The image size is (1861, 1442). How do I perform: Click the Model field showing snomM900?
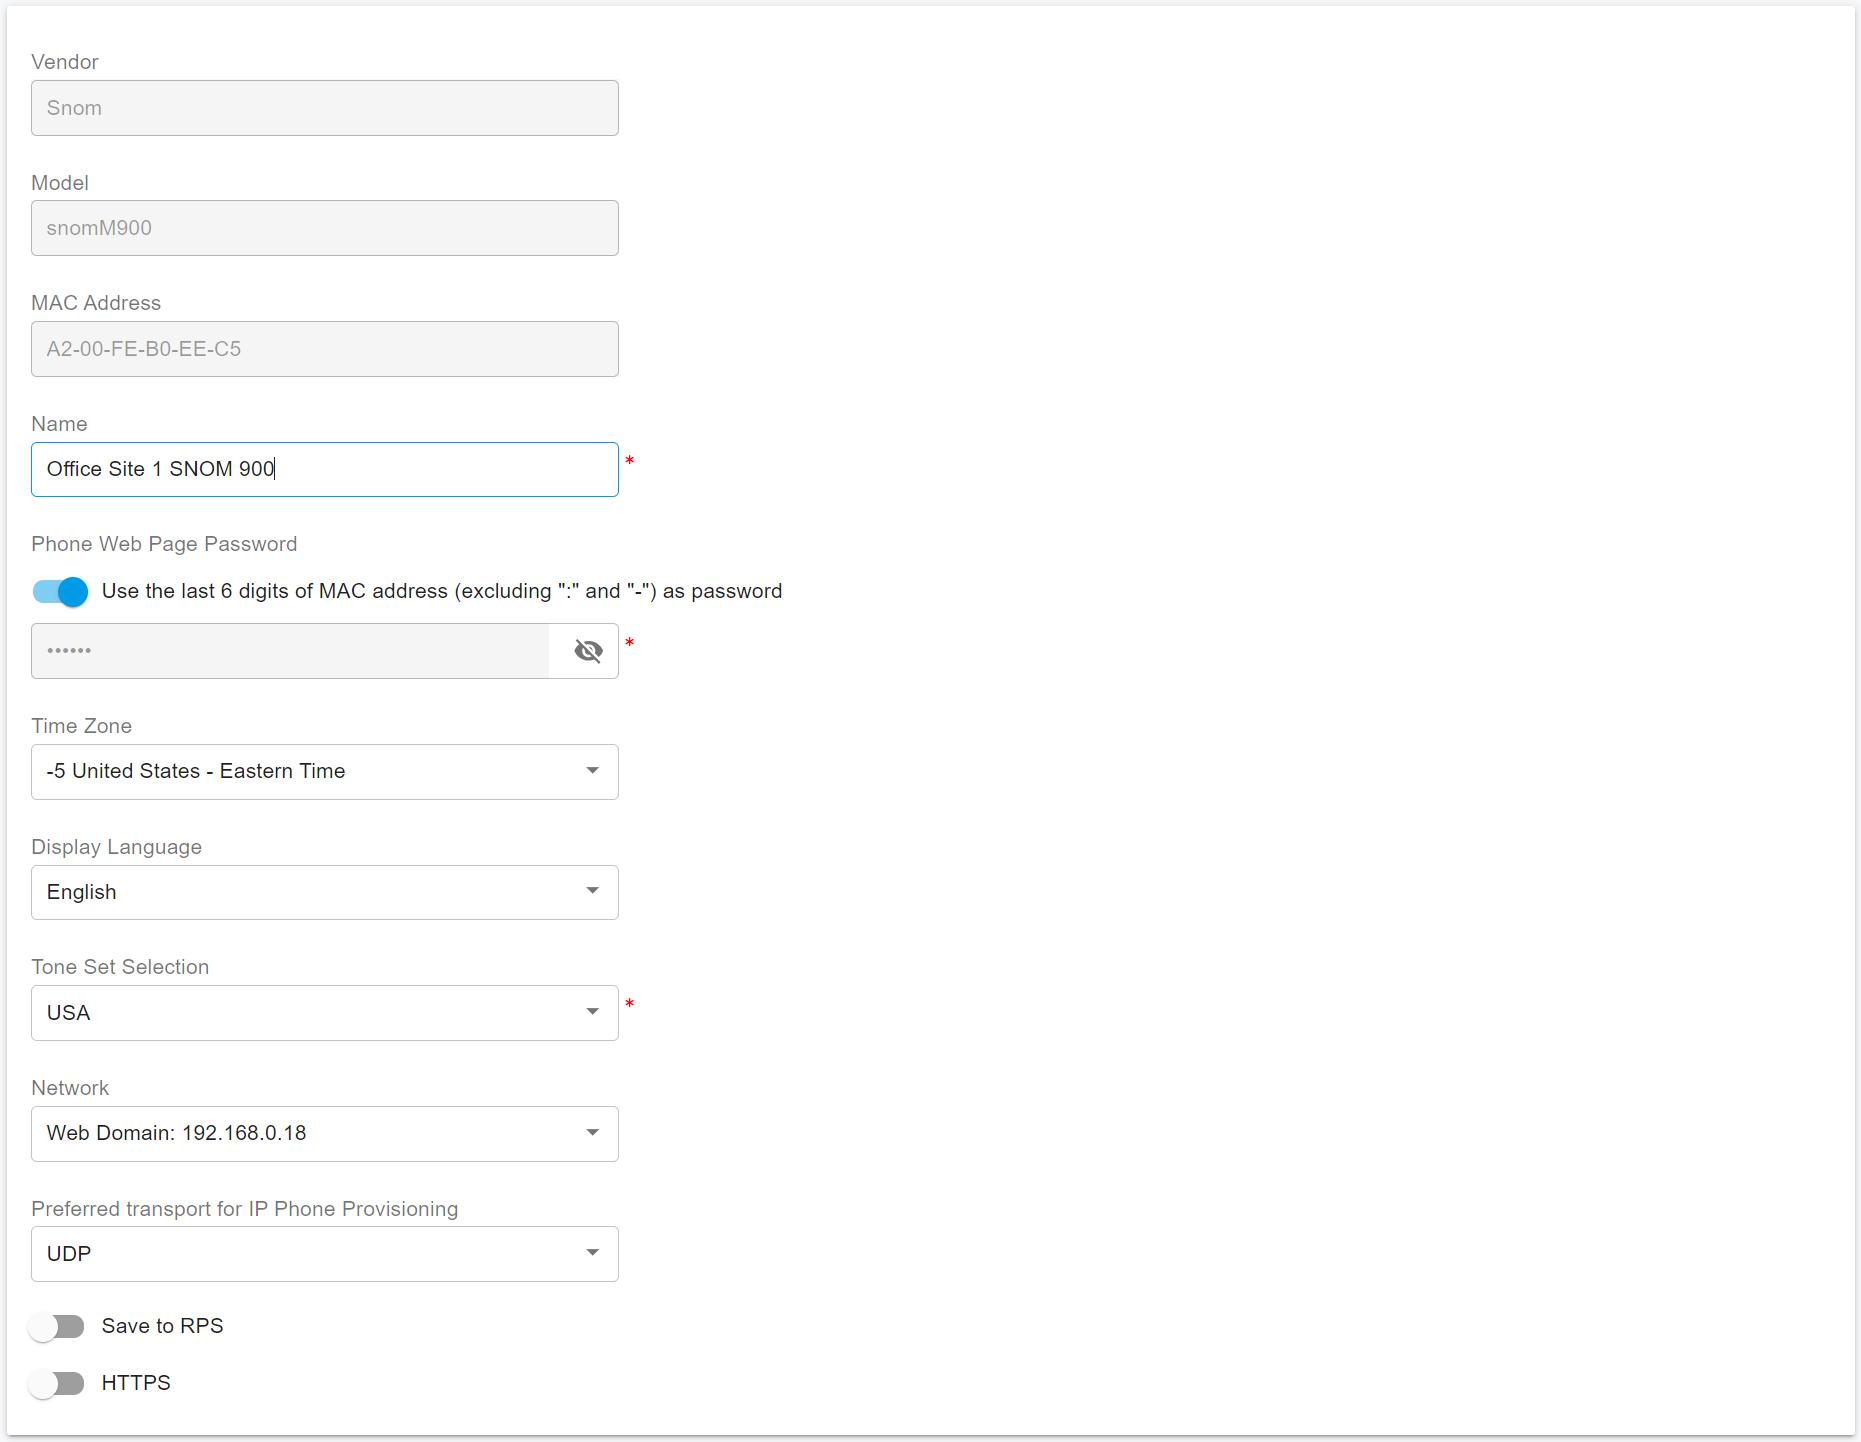click(x=324, y=228)
